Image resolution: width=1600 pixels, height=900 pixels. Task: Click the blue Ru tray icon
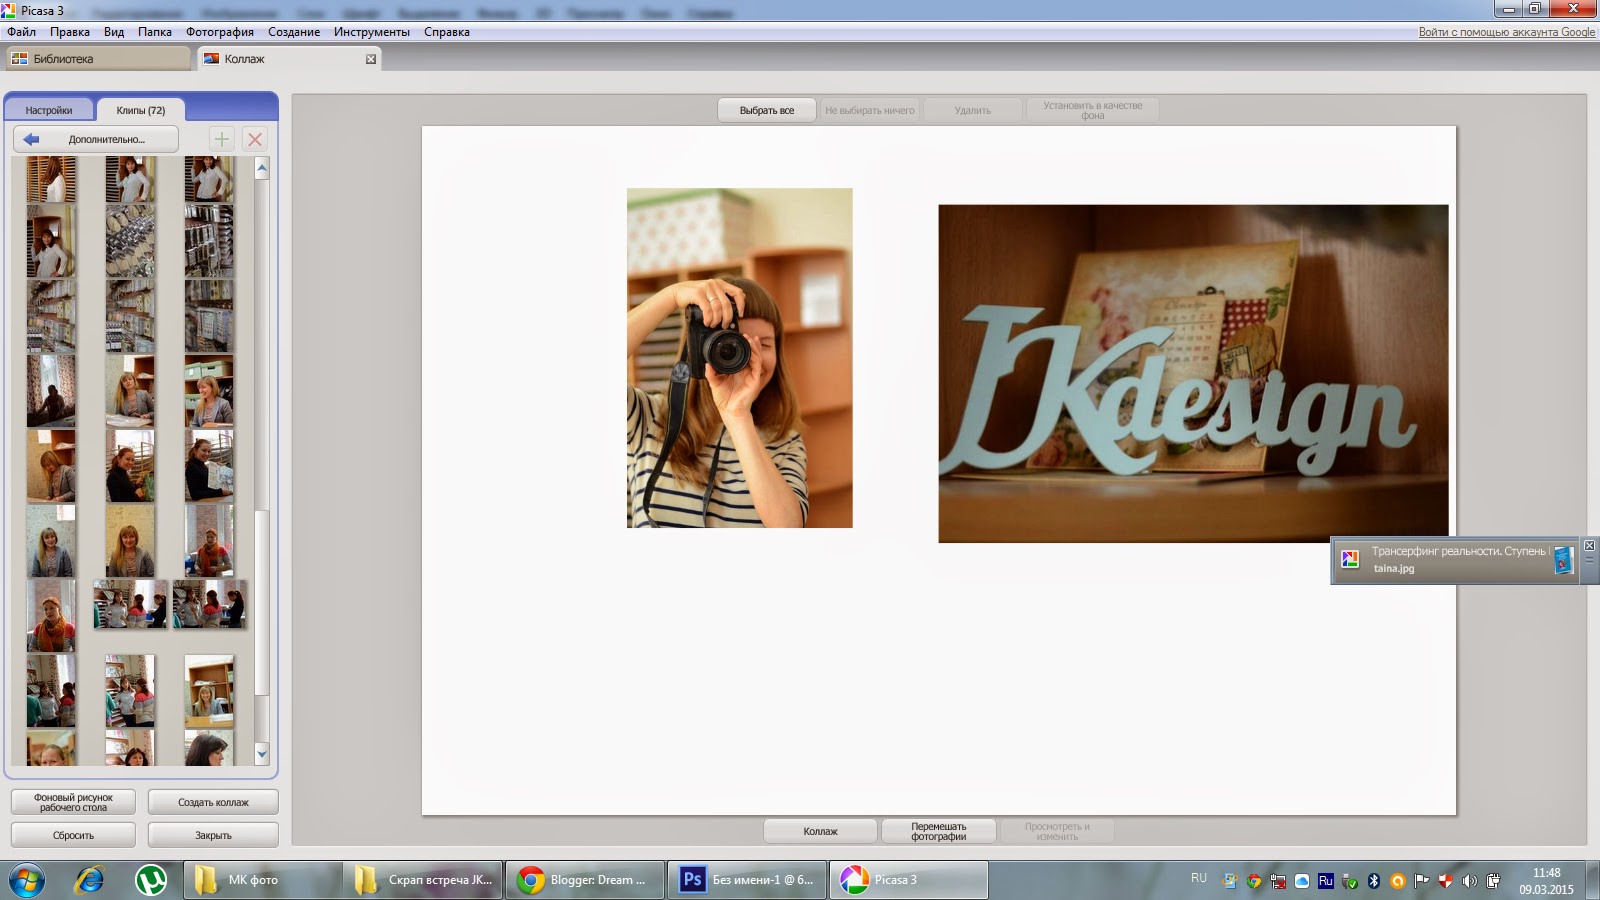click(x=1326, y=881)
